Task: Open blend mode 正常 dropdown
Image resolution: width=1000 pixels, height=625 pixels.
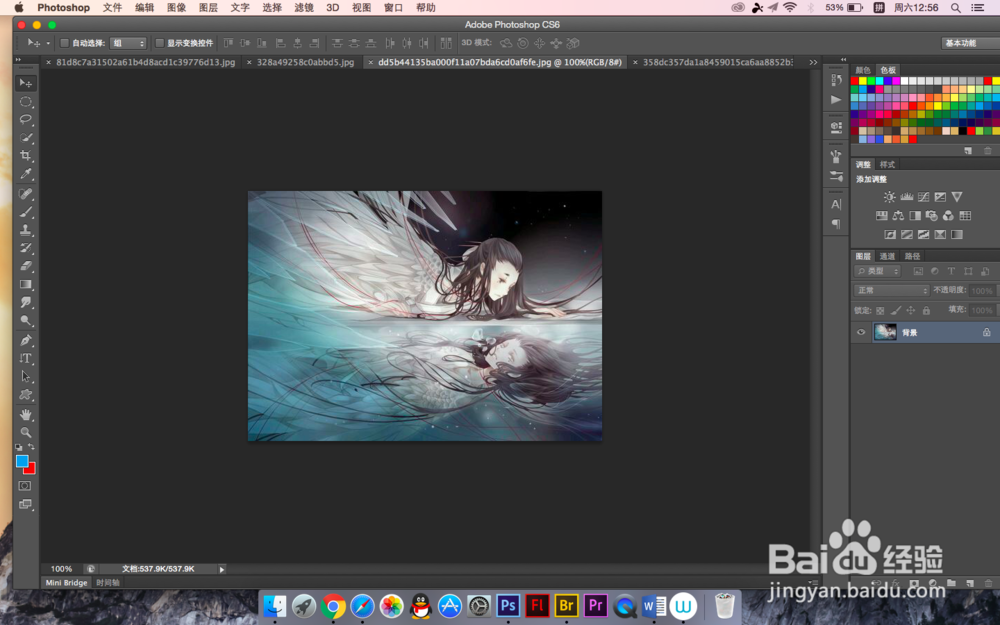Action: (892, 290)
